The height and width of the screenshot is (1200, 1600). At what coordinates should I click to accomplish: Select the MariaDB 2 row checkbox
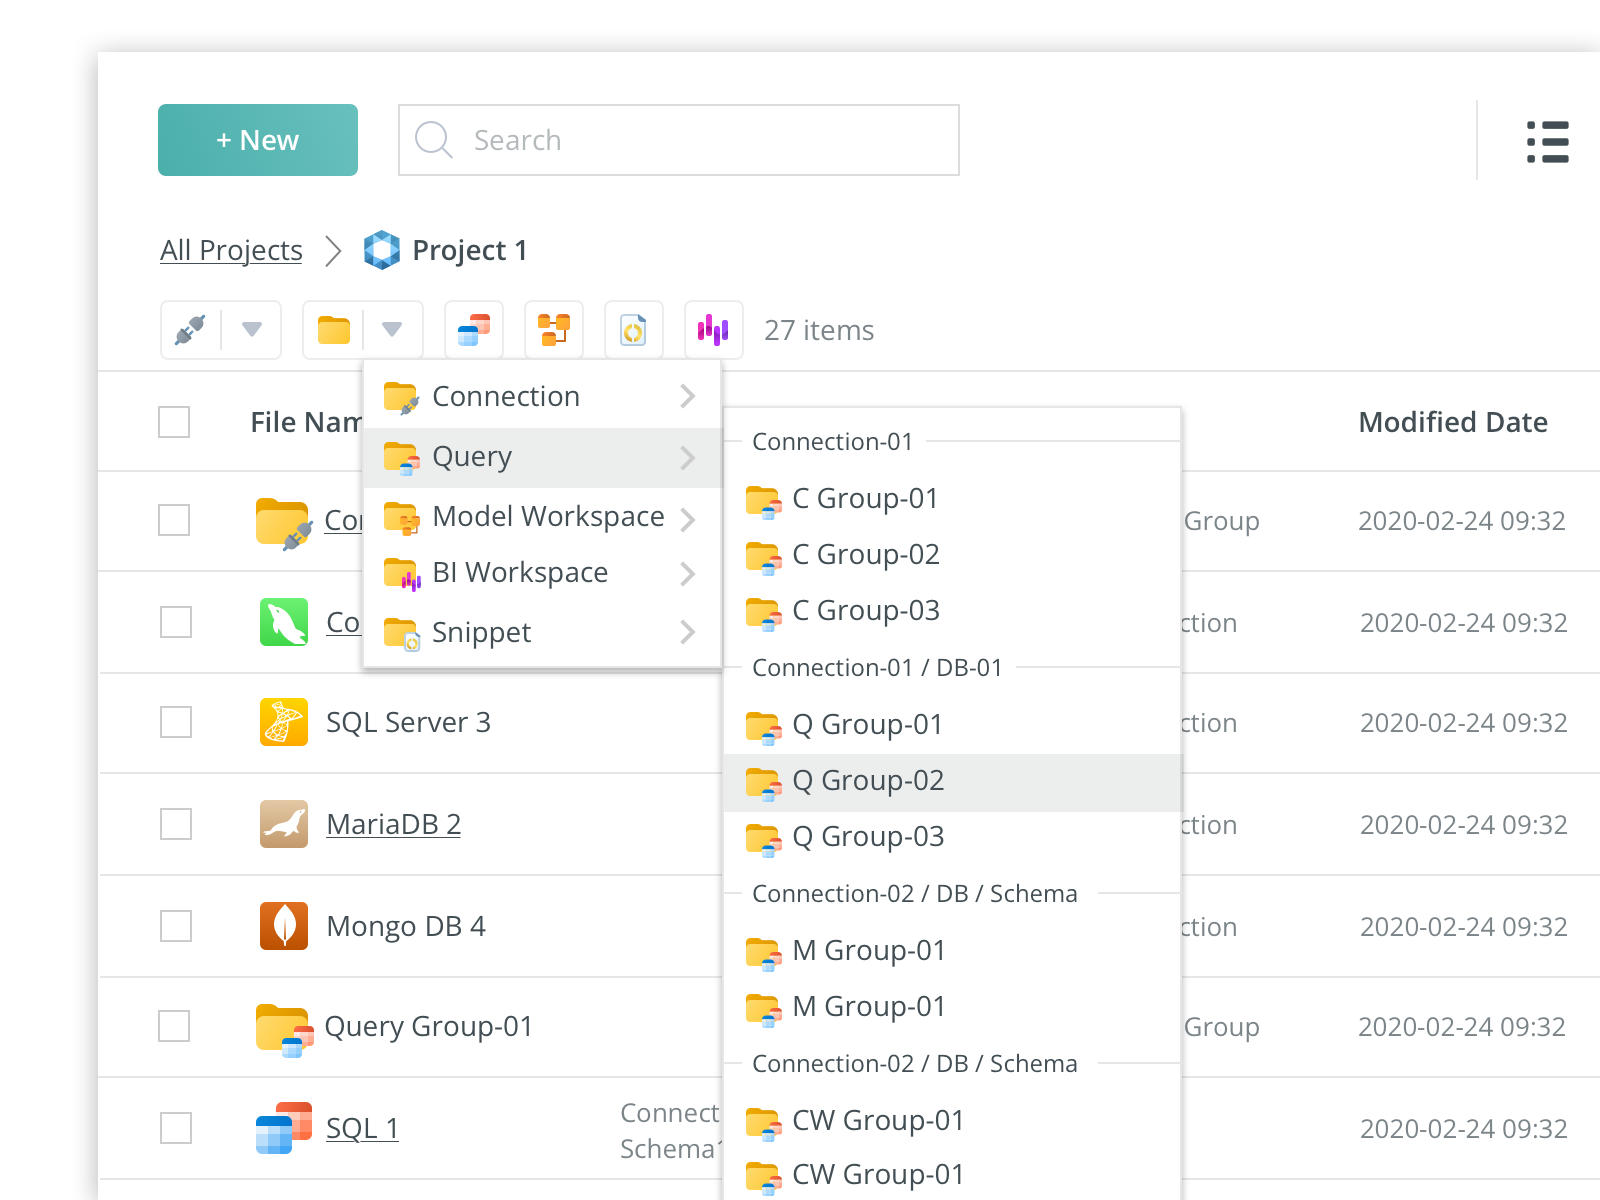(x=176, y=824)
